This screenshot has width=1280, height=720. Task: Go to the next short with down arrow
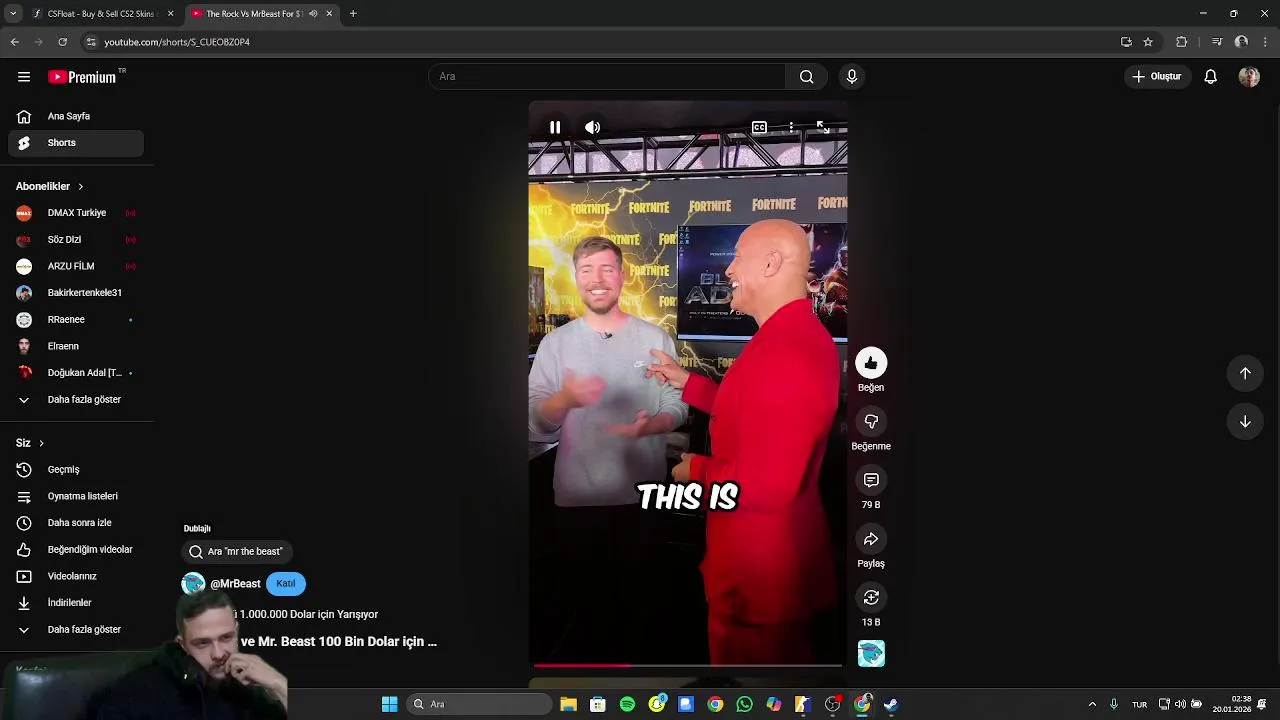coord(1245,422)
